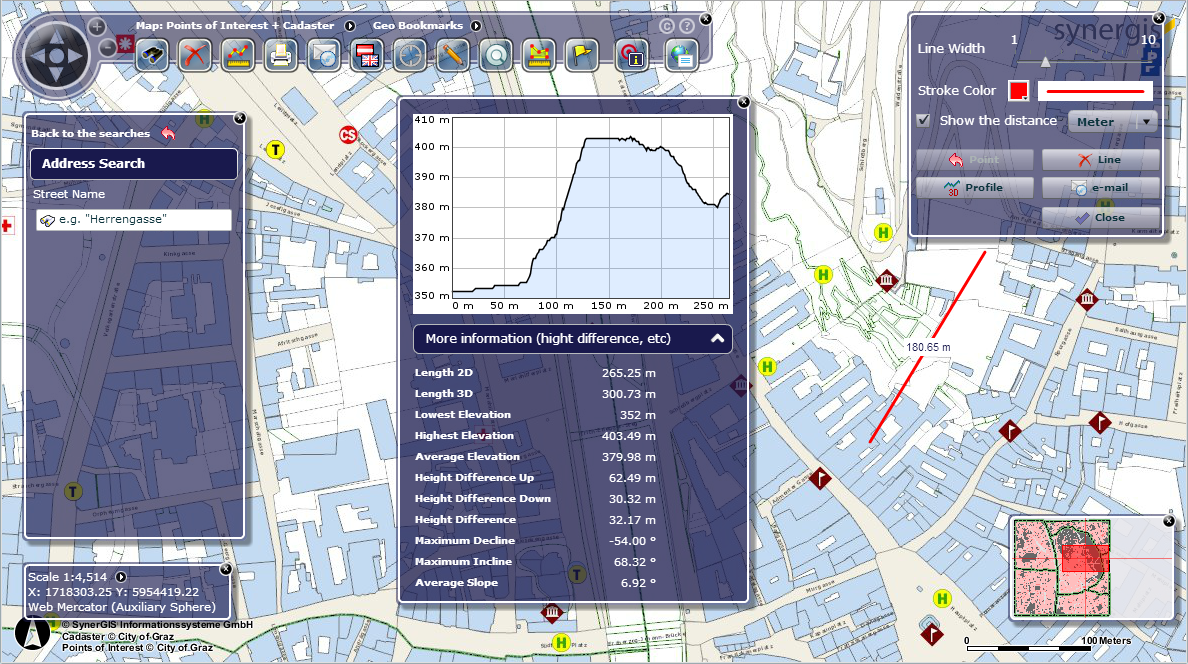This screenshot has height=664, width=1188.
Task: Open the Meter units dropdown
Action: [1112, 121]
